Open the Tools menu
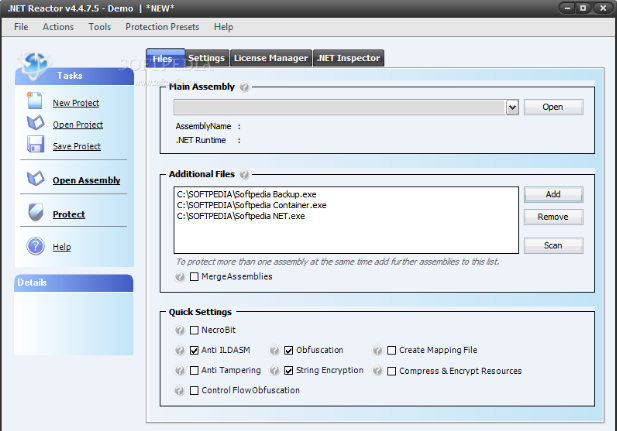This screenshot has width=617, height=431. tap(100, 27)
